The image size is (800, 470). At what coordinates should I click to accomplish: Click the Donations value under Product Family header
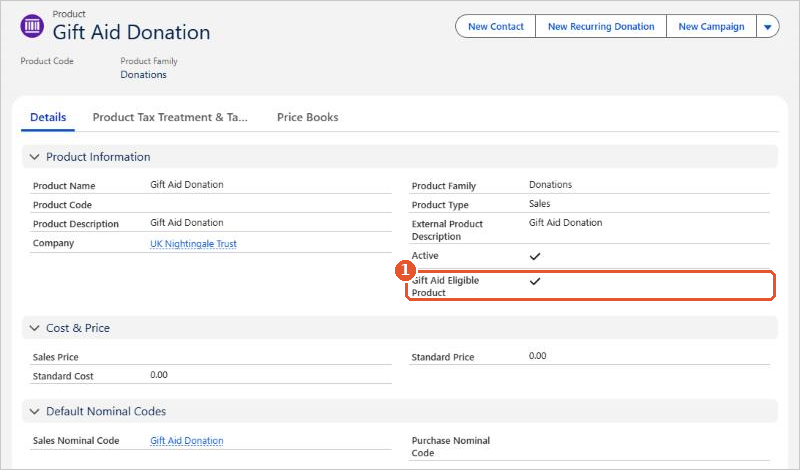(143, 75)
